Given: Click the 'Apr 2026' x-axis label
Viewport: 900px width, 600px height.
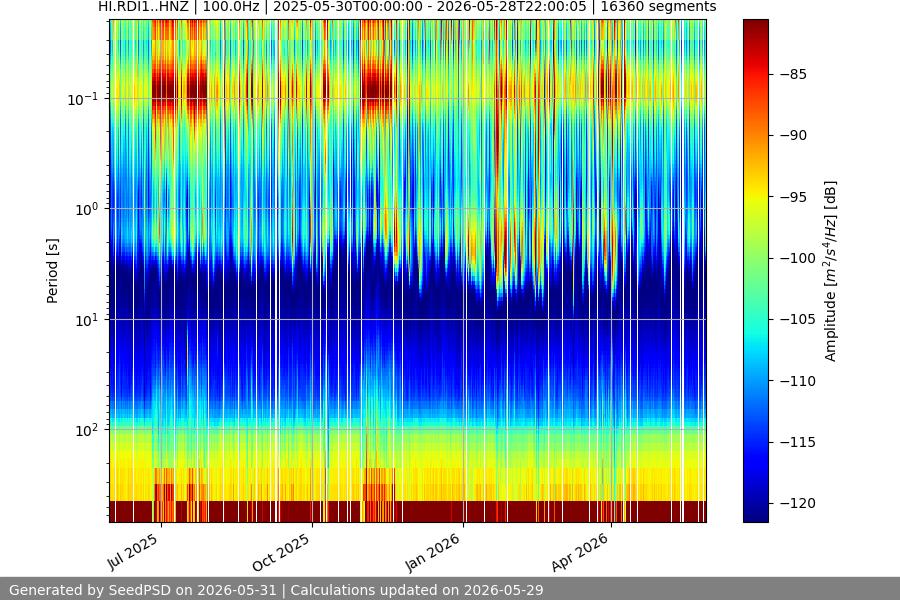Looking at the screenshot, I should 580,552.
